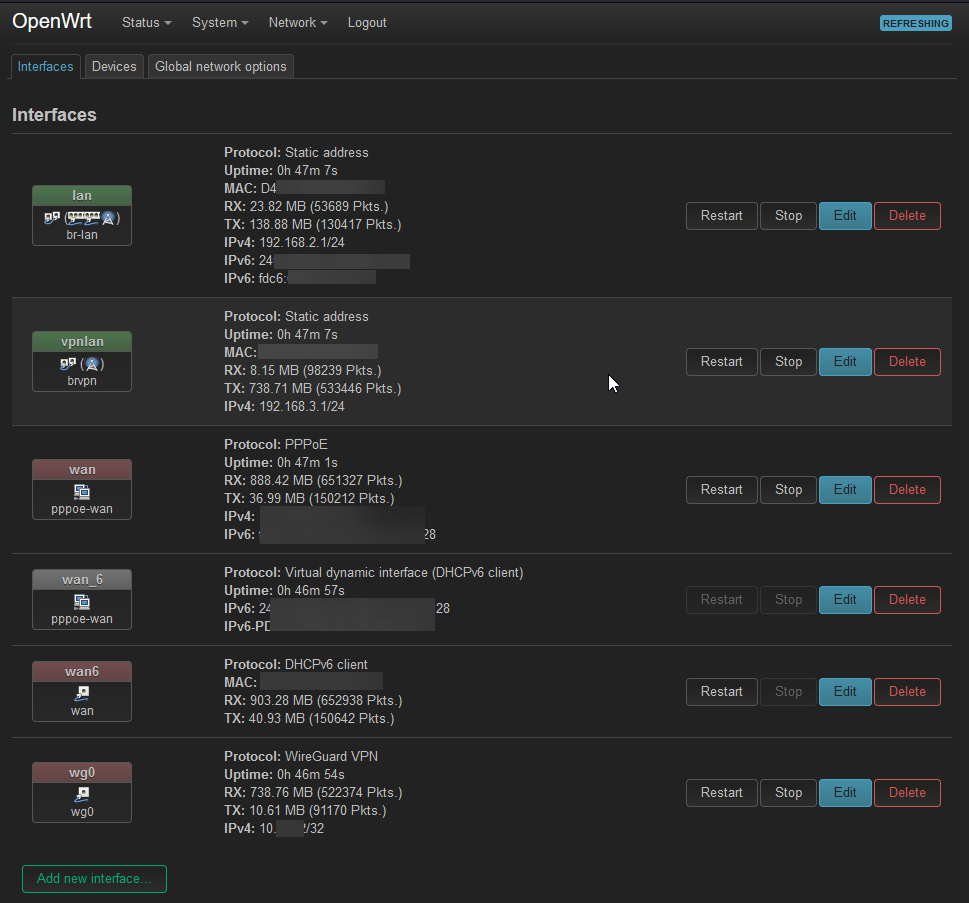Restart the lan interface
The image size is (969, 903).
click(x=721, y=216)
